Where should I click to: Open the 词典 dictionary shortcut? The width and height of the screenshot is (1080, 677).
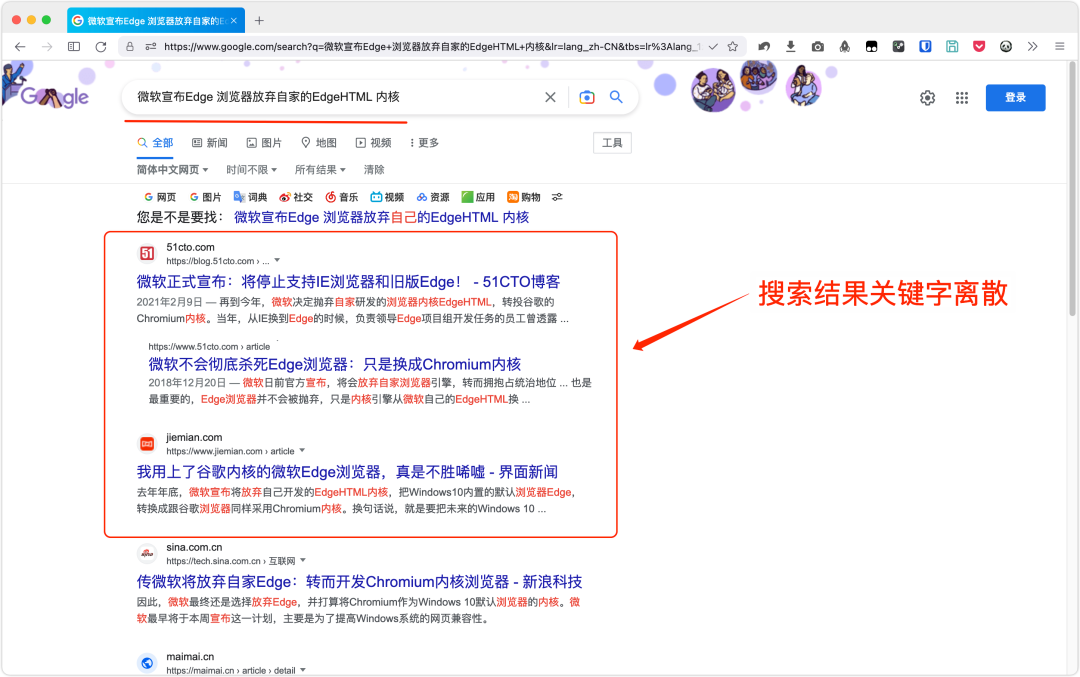(250, 197)
